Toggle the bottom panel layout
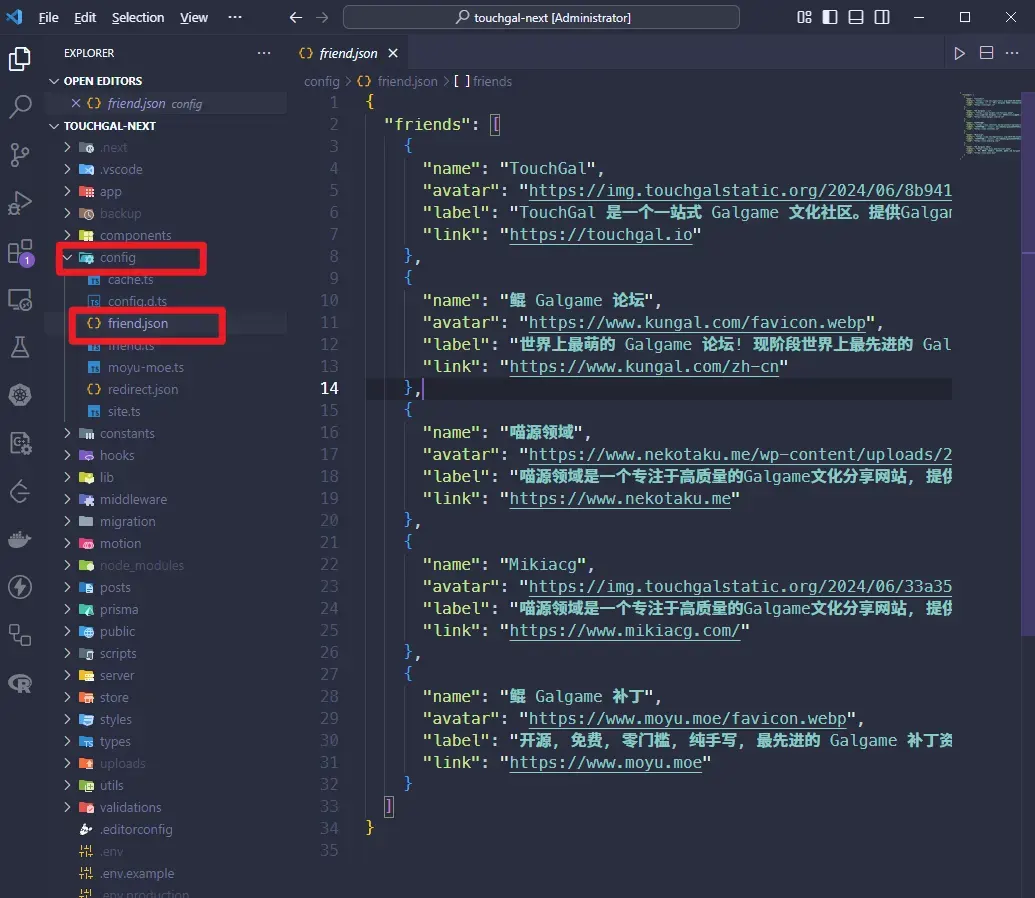The width and height of the screenshot is (1035, 898). point(855,17)
